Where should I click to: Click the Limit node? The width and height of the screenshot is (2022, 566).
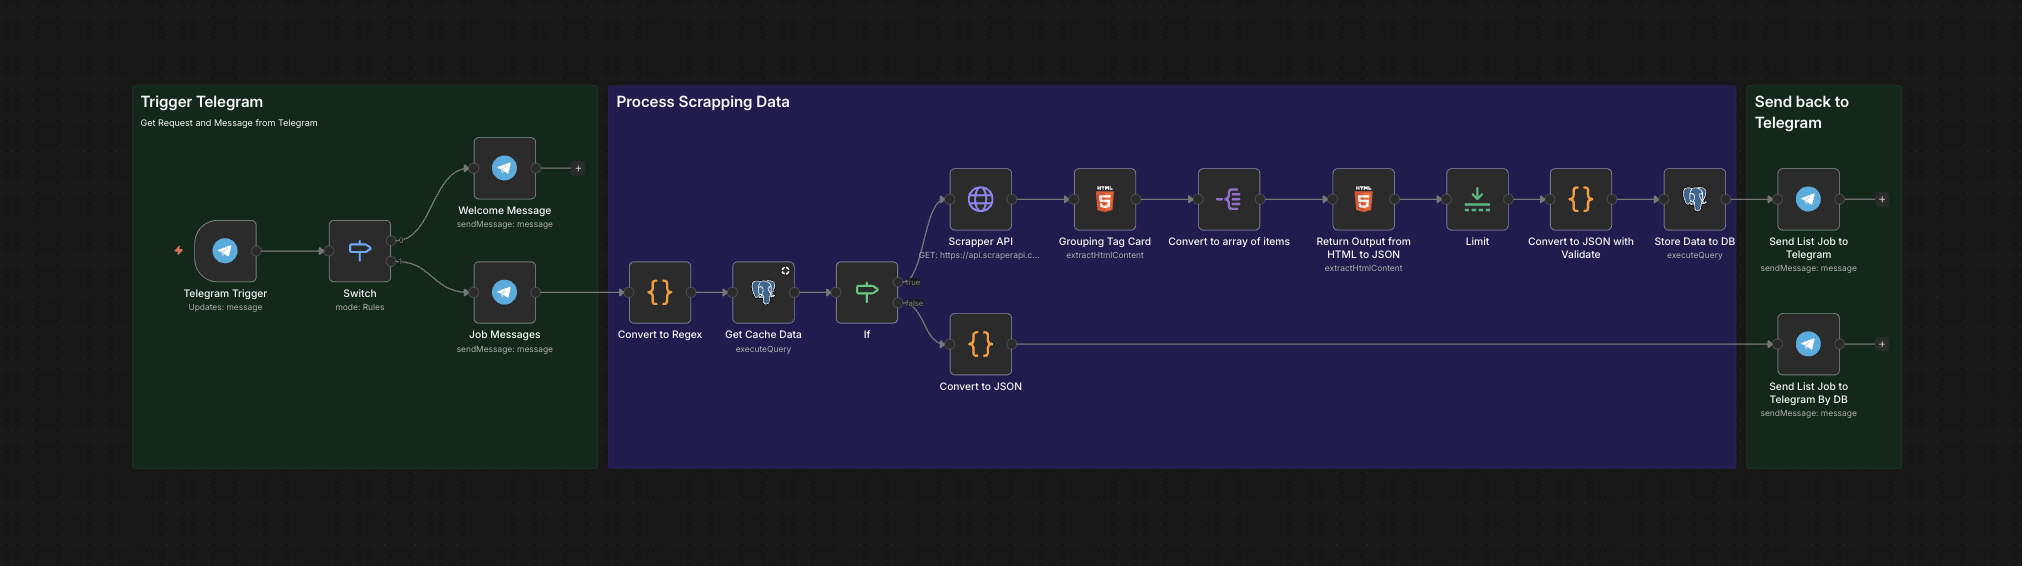pos(1477,199)
